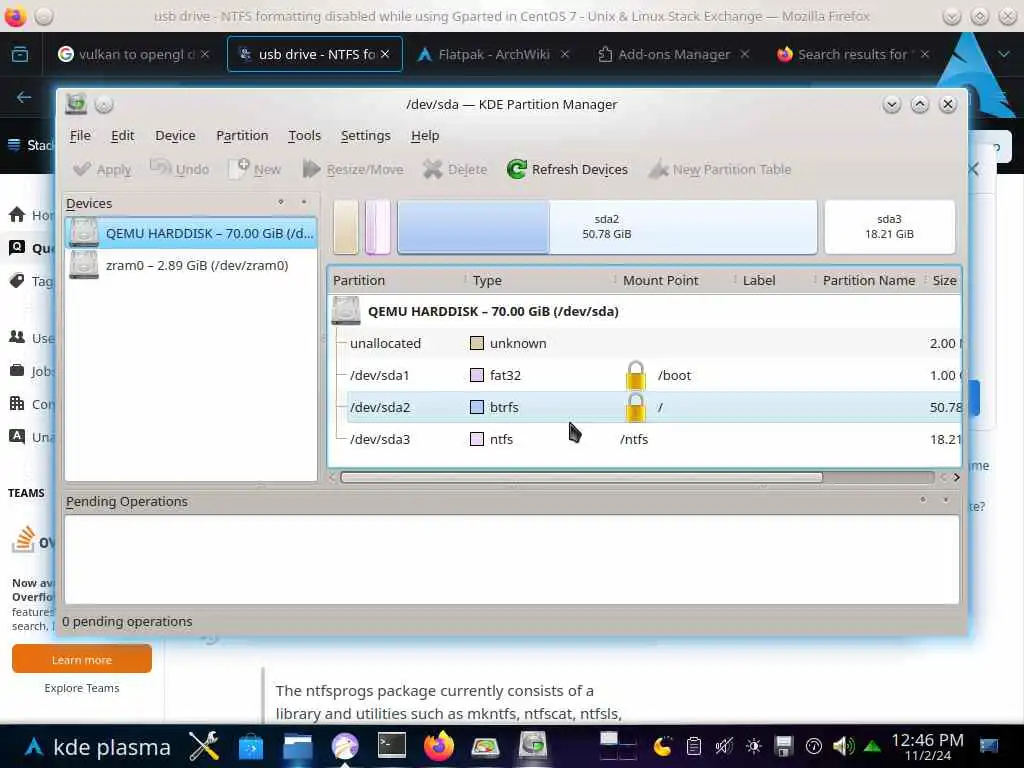Open the Partition menu

[x=242, y=135]
